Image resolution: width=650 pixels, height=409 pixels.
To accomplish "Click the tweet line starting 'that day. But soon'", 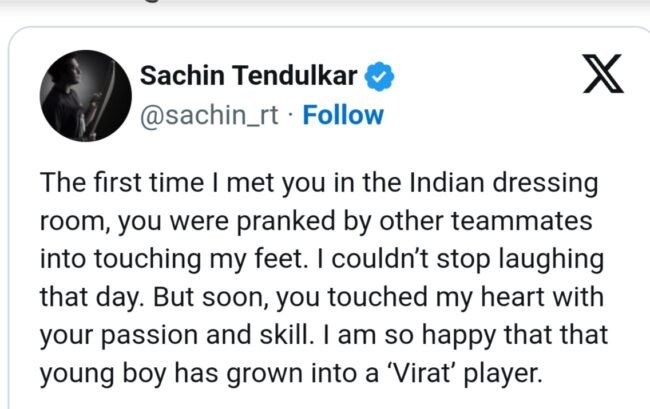I will (322, 298).
